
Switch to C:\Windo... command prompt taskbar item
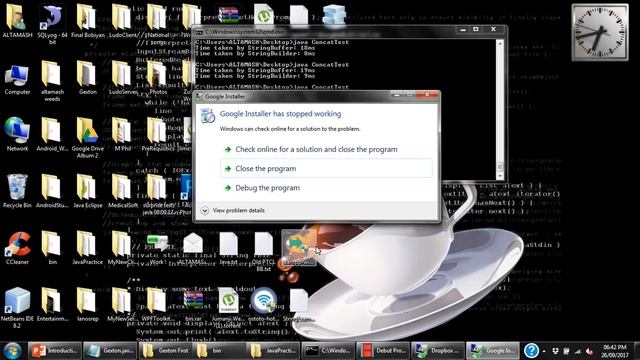tap(328, 351)
